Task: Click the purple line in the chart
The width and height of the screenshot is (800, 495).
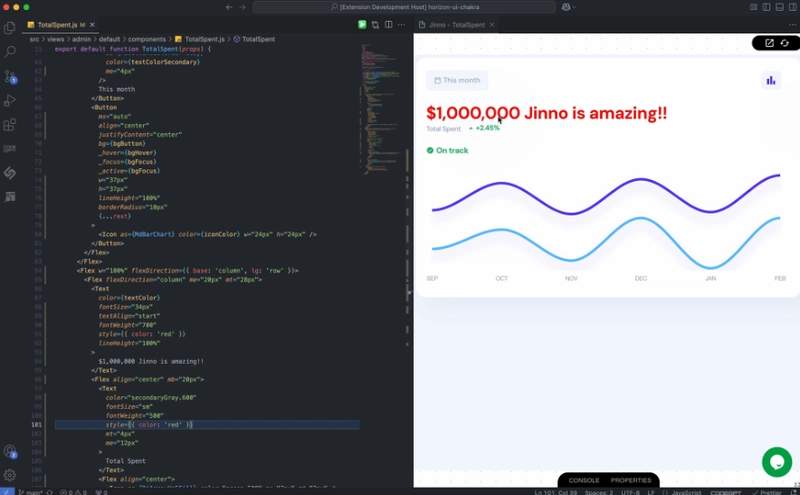Action: [x=605, y=194]
